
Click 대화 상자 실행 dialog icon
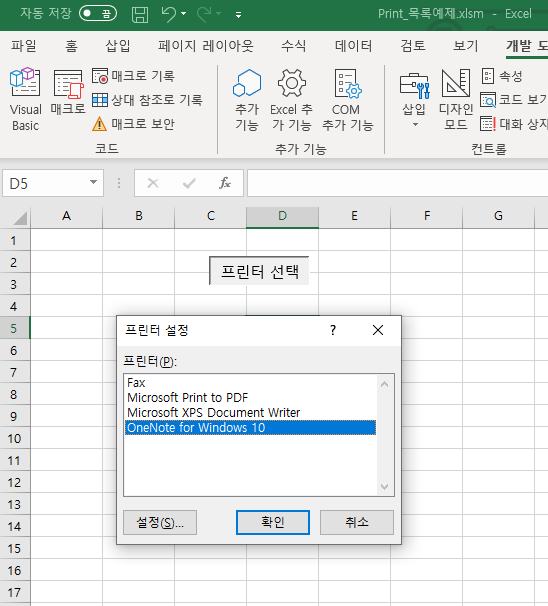(x=513, y=124)
